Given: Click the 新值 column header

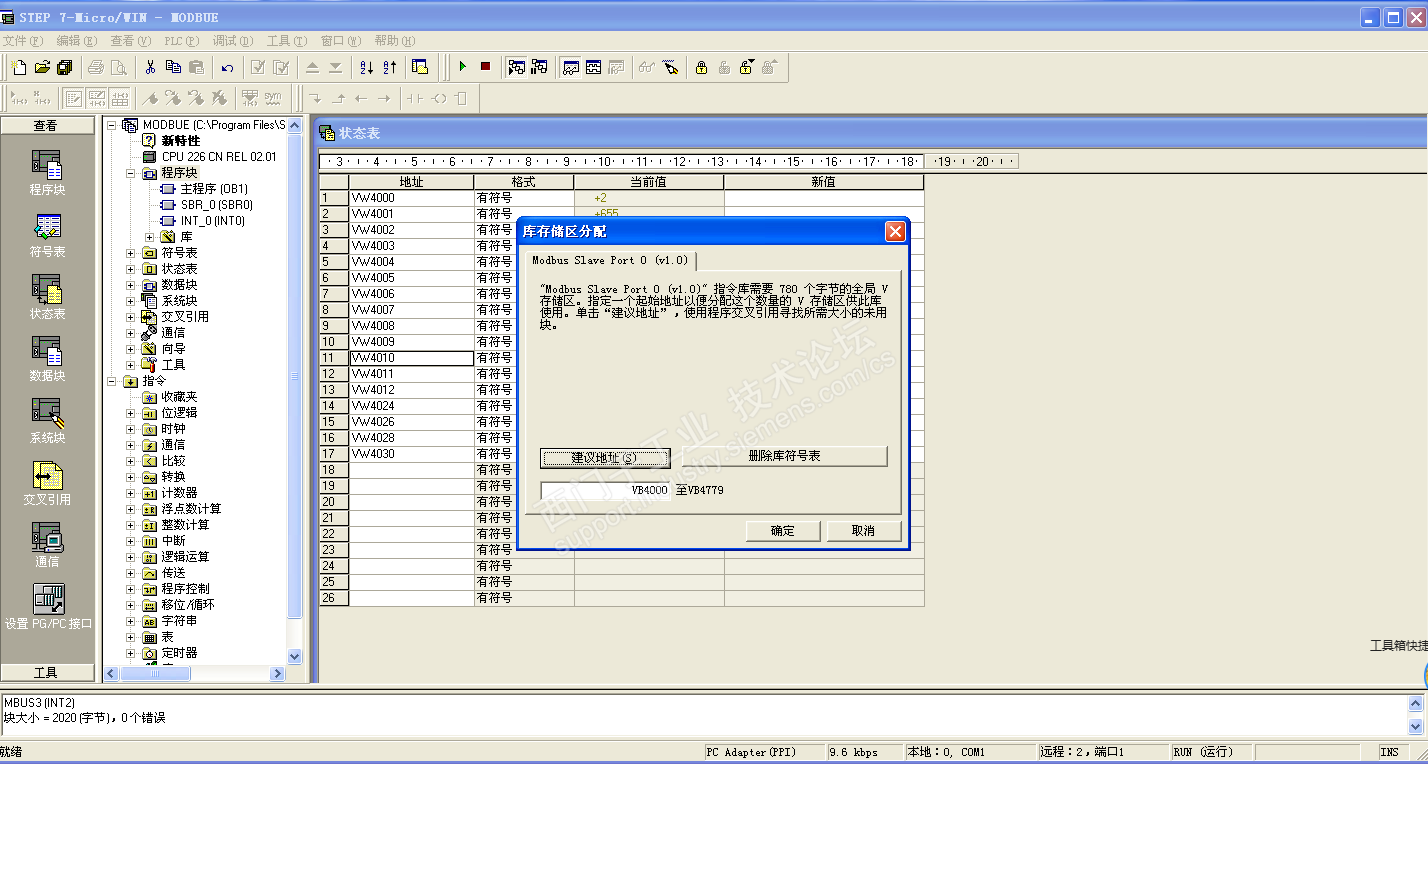Looking at the screenshot, I should point(824,182).
